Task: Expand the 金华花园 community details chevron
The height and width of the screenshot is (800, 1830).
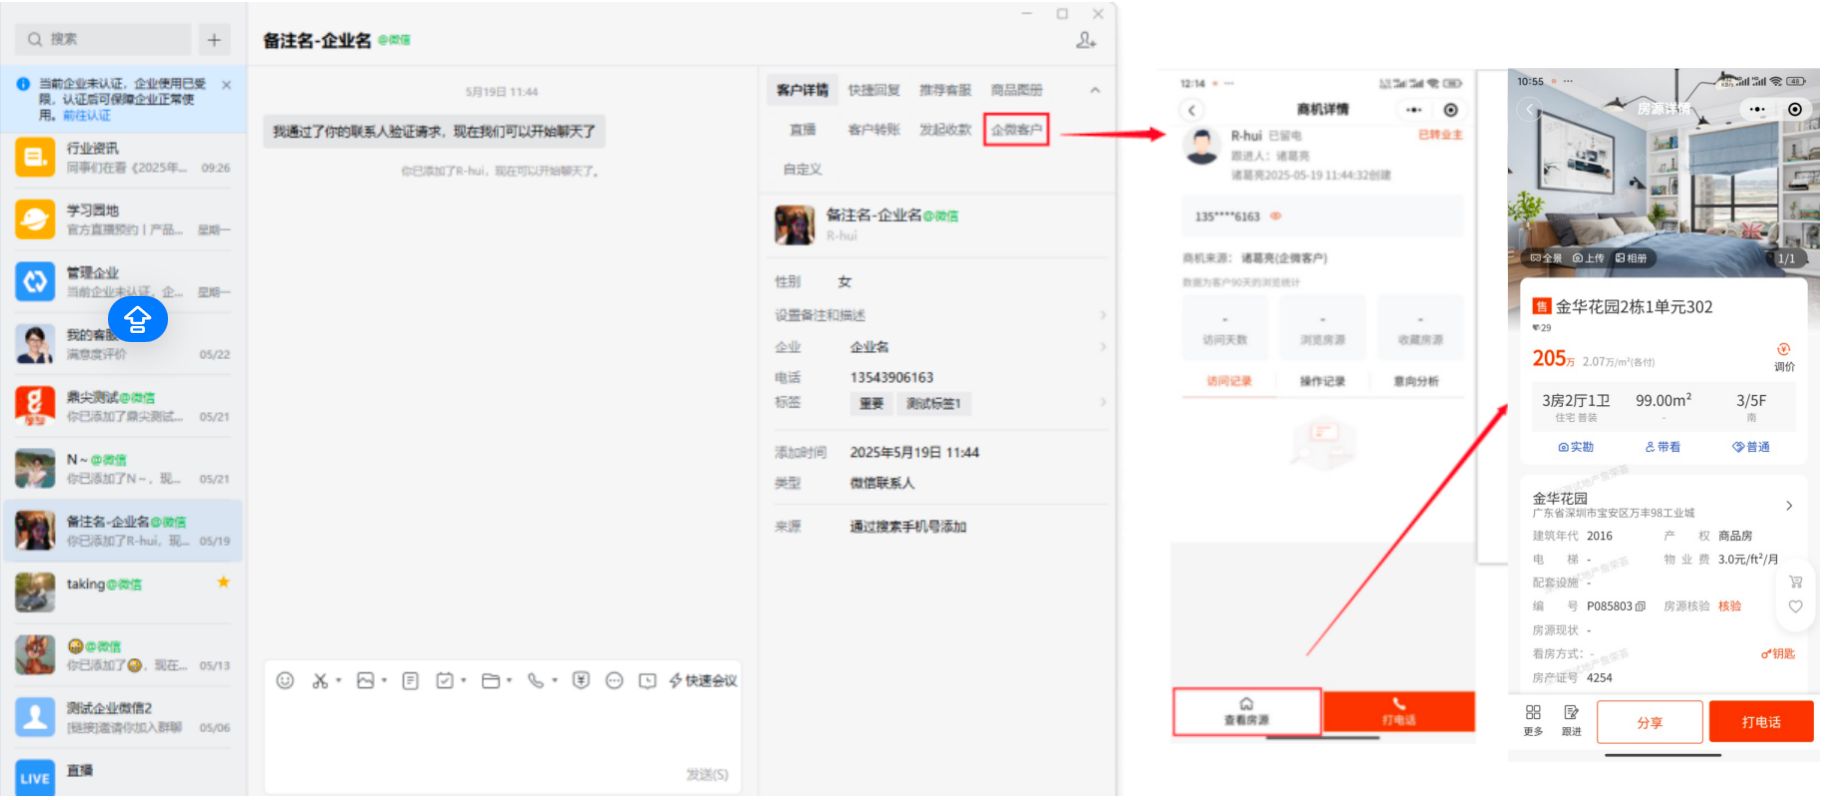Action: coord(1789,506)
